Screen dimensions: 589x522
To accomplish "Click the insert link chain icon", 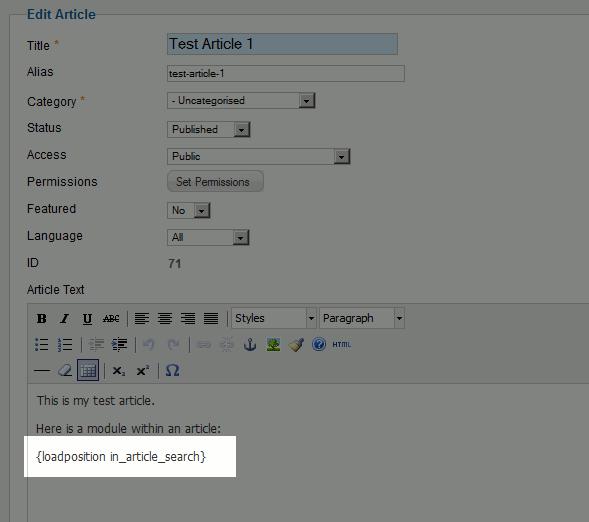I will point(203,344).
